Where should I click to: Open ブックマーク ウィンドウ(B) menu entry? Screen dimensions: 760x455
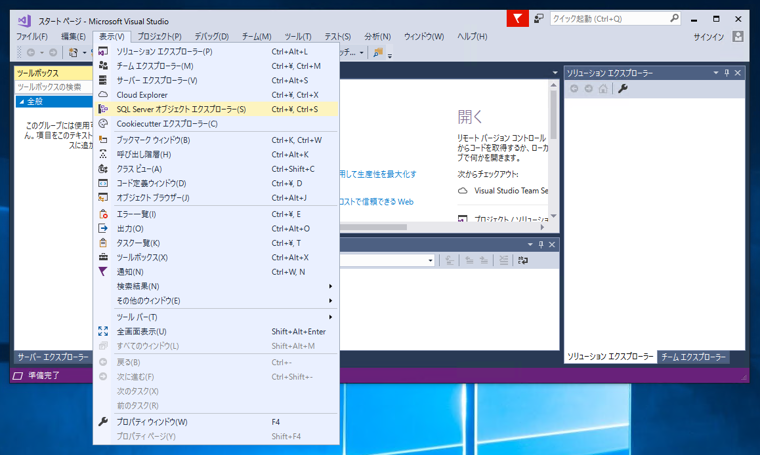(216, 140)
